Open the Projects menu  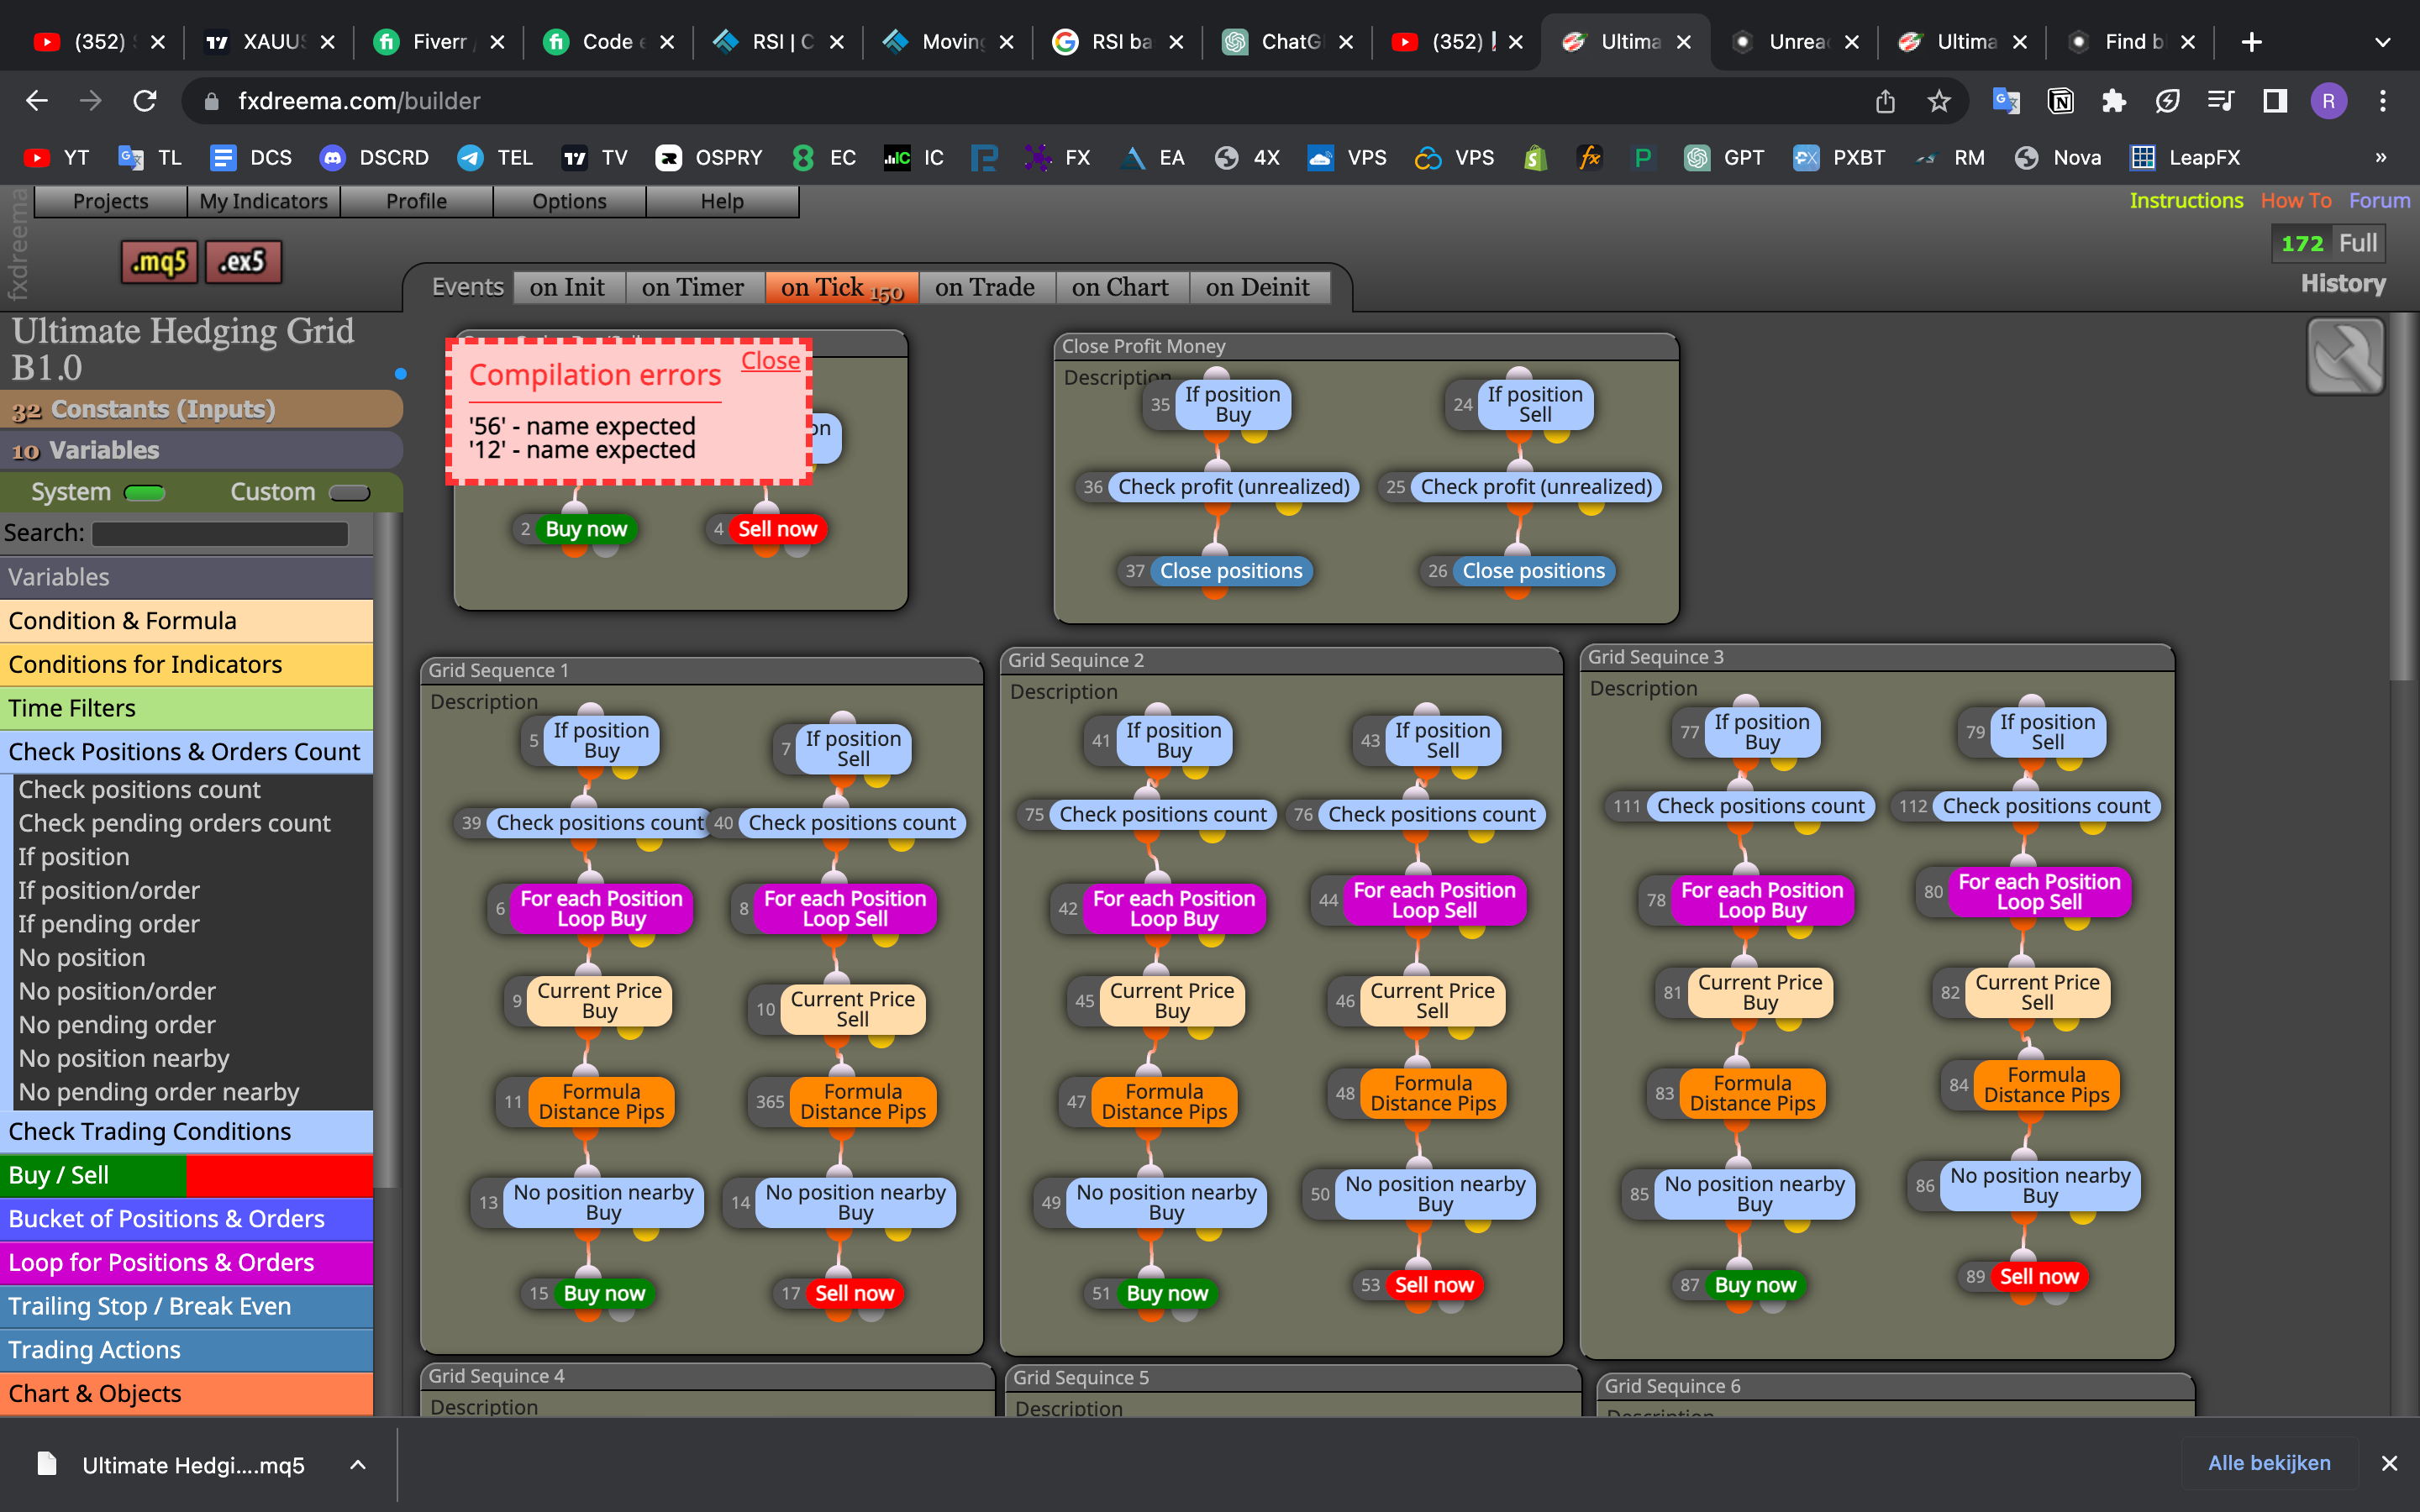point(111,201)
